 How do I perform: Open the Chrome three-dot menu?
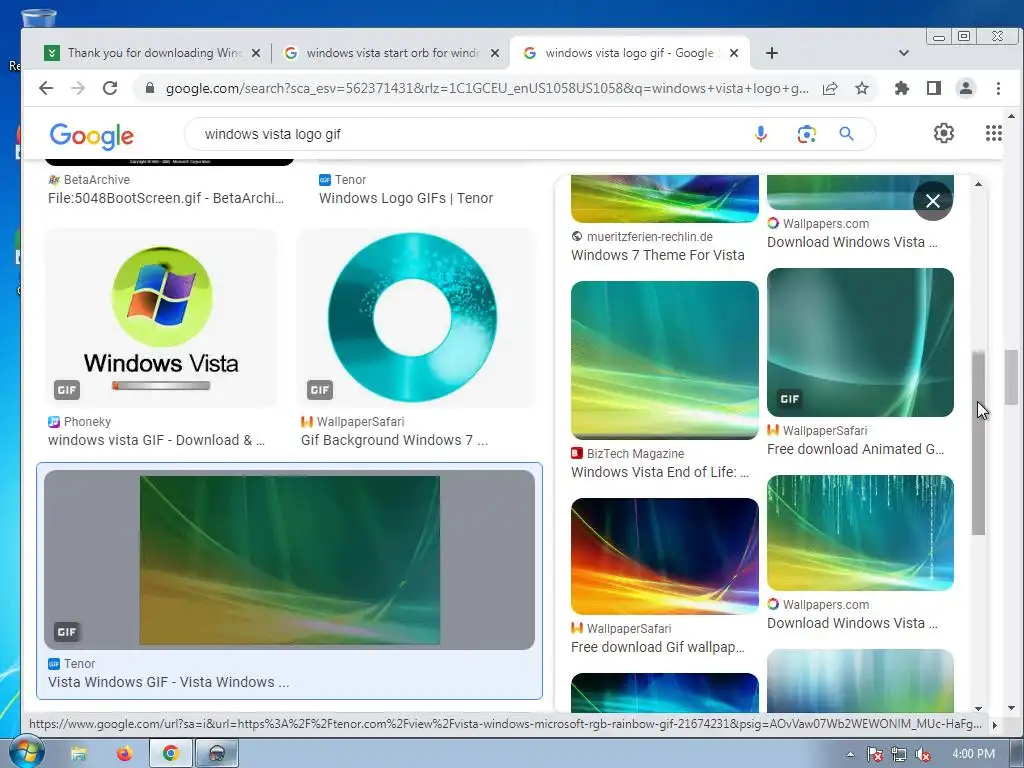tap(998, 88)
